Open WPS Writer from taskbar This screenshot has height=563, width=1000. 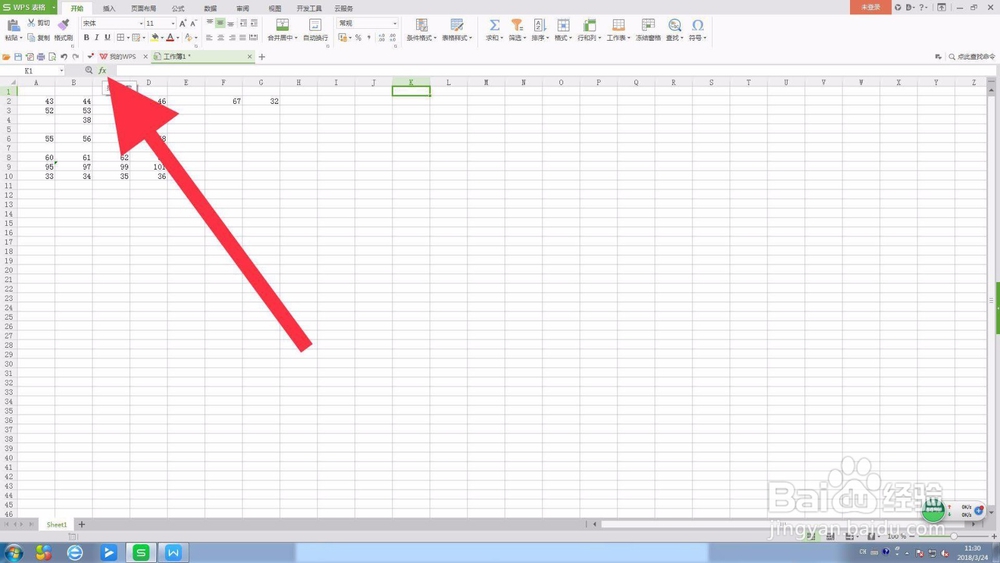(173, 552)
